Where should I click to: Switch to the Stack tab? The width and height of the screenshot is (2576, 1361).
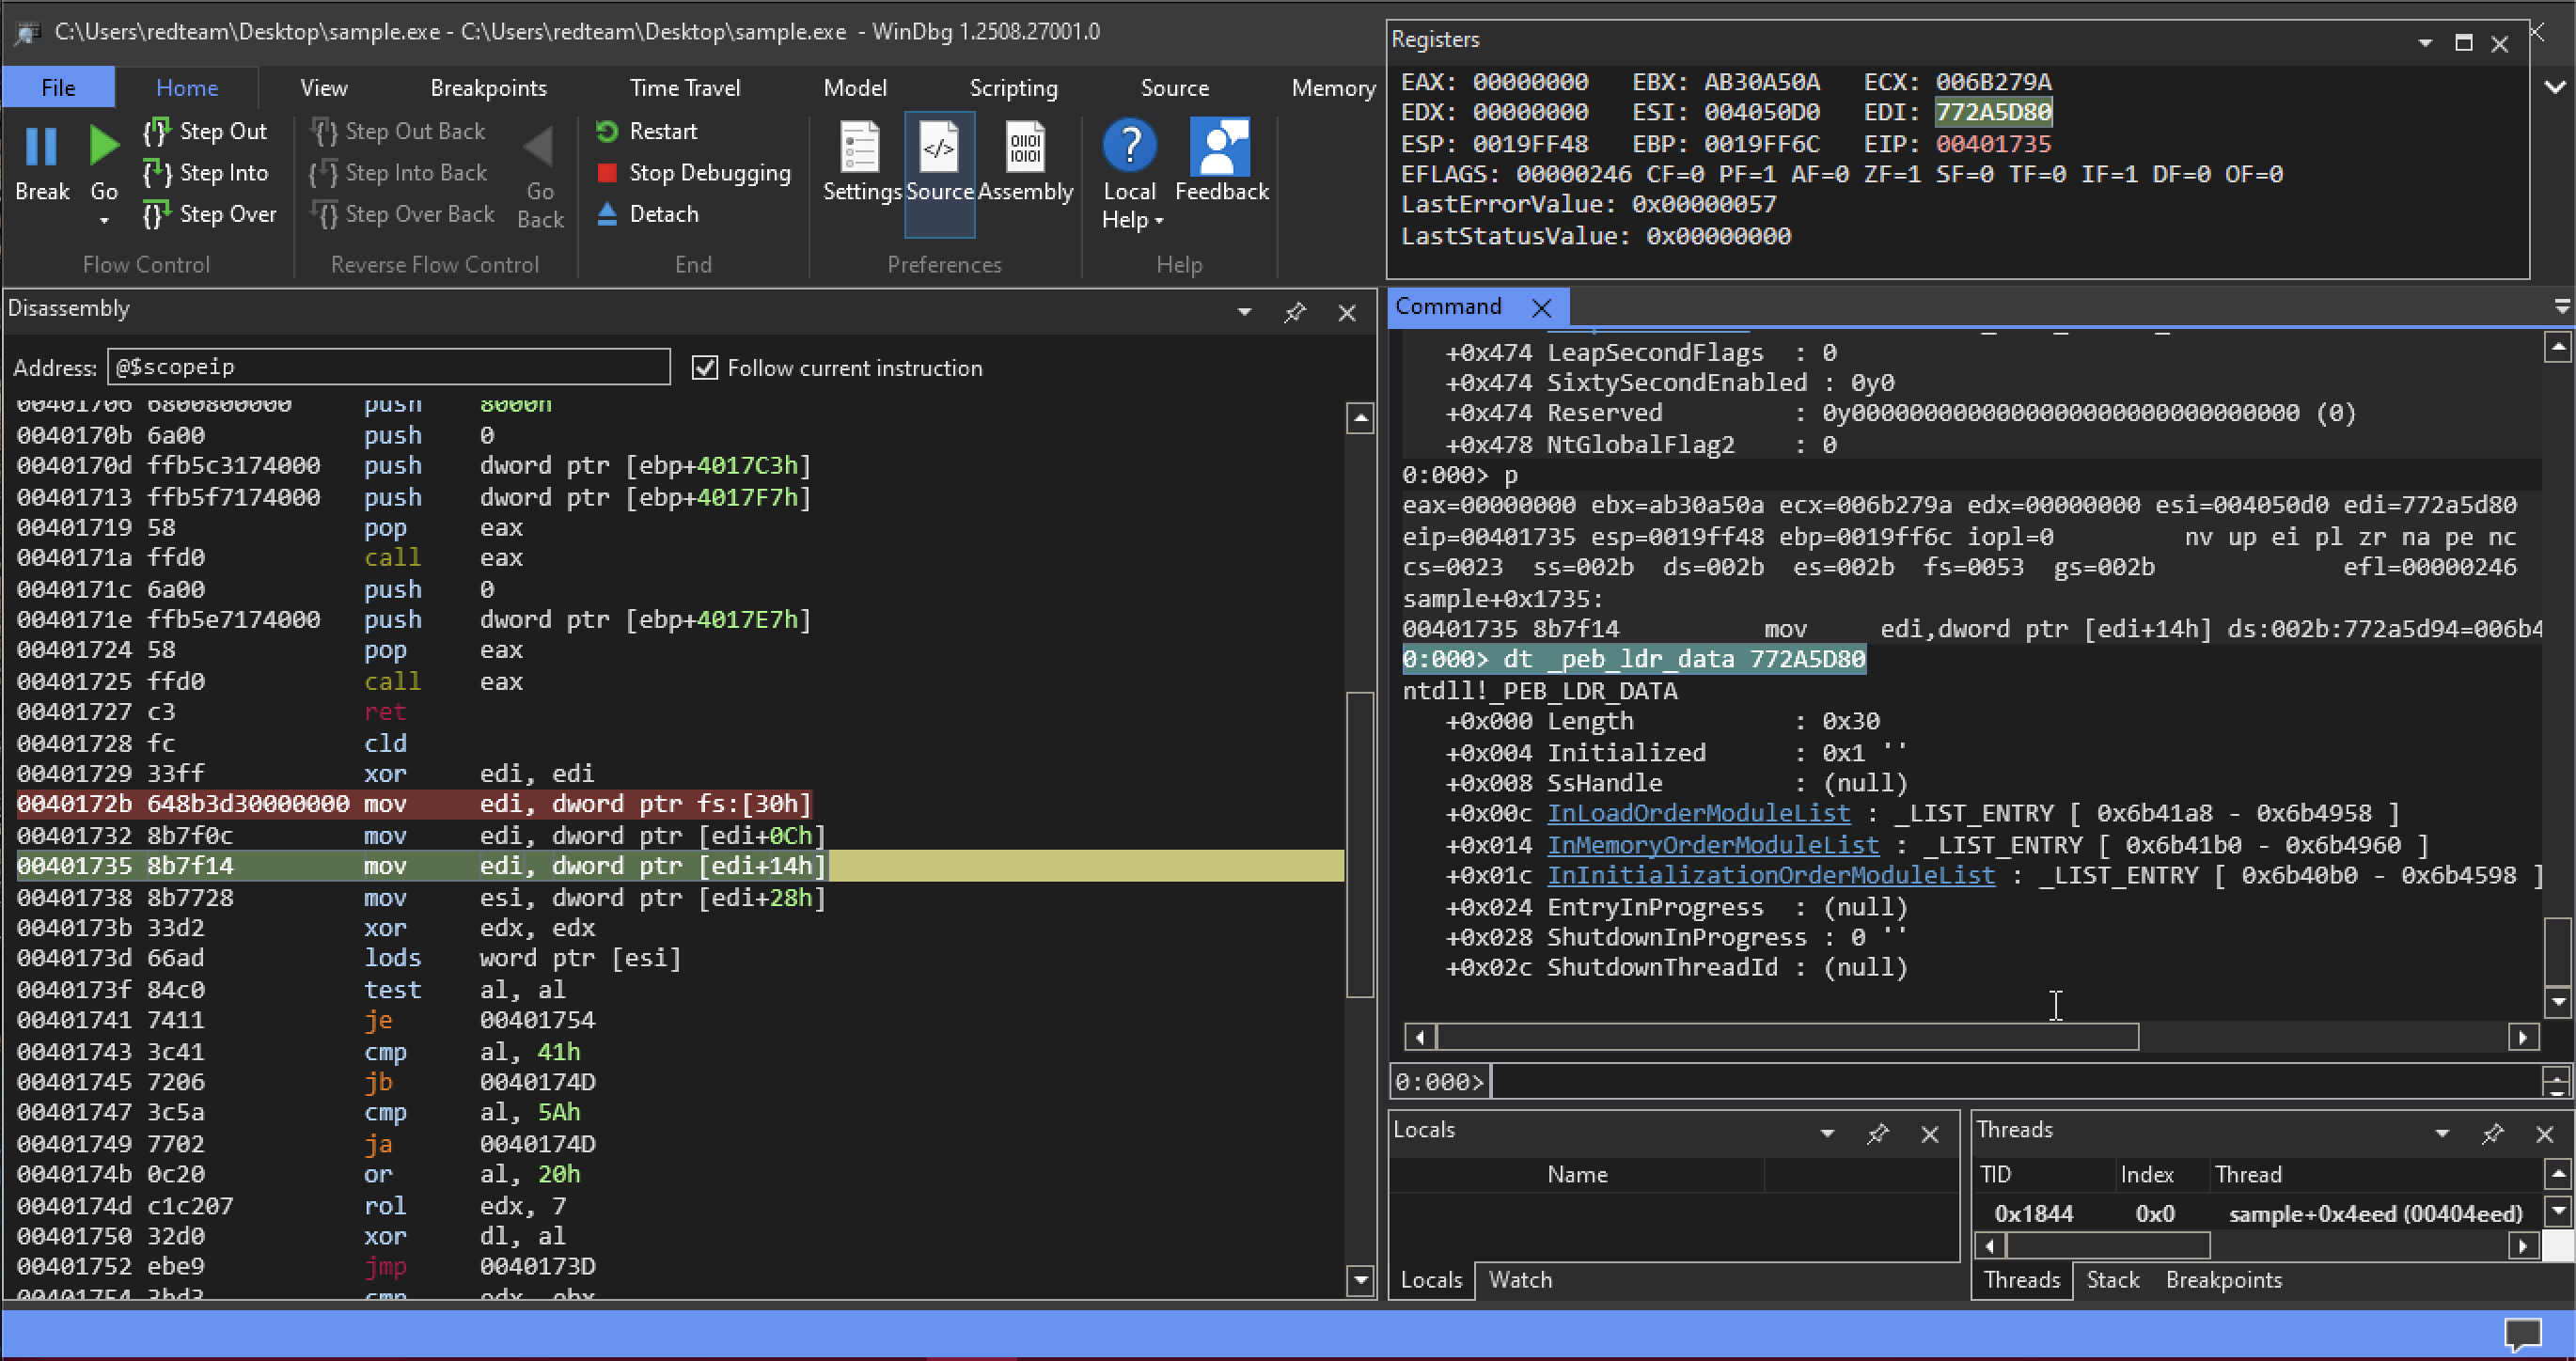(x=2112, y=1280)
